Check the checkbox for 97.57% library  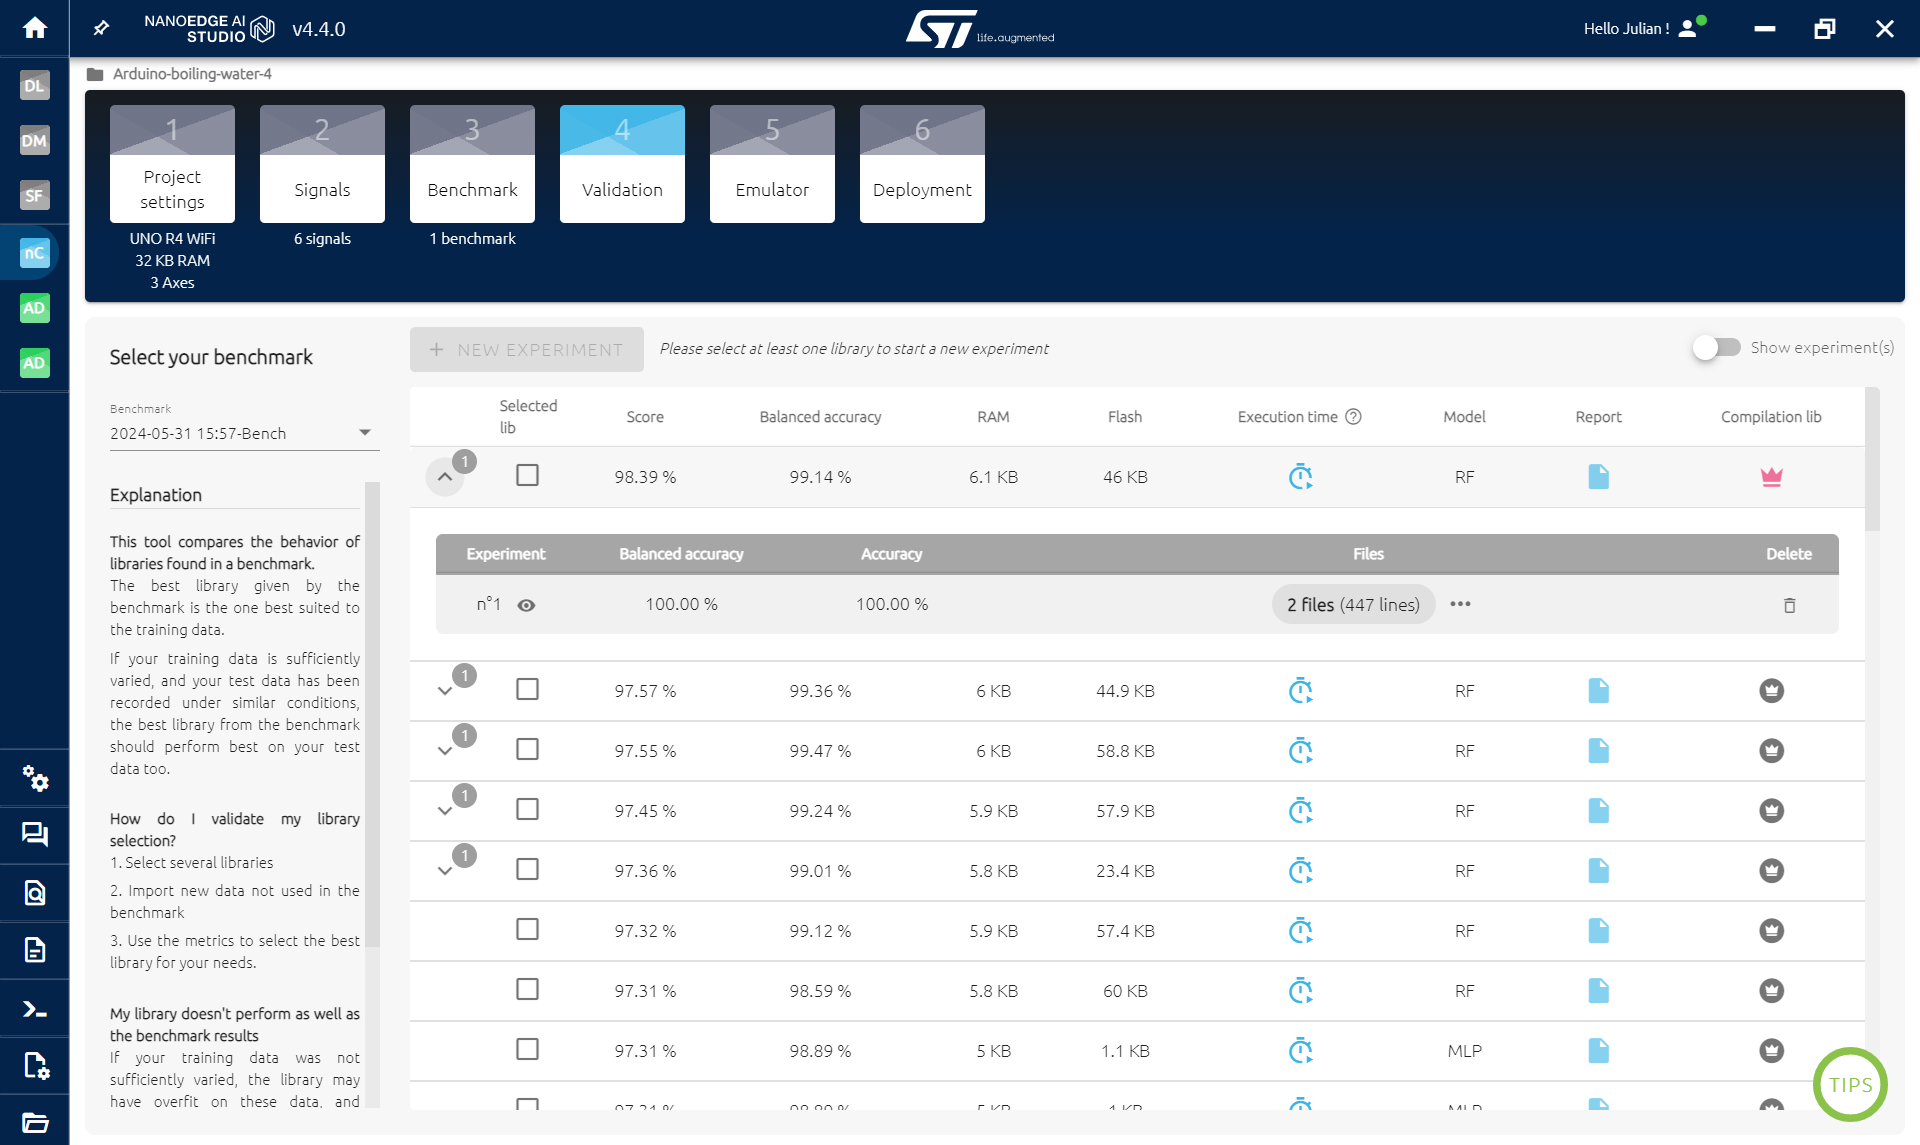coord(526,688)
